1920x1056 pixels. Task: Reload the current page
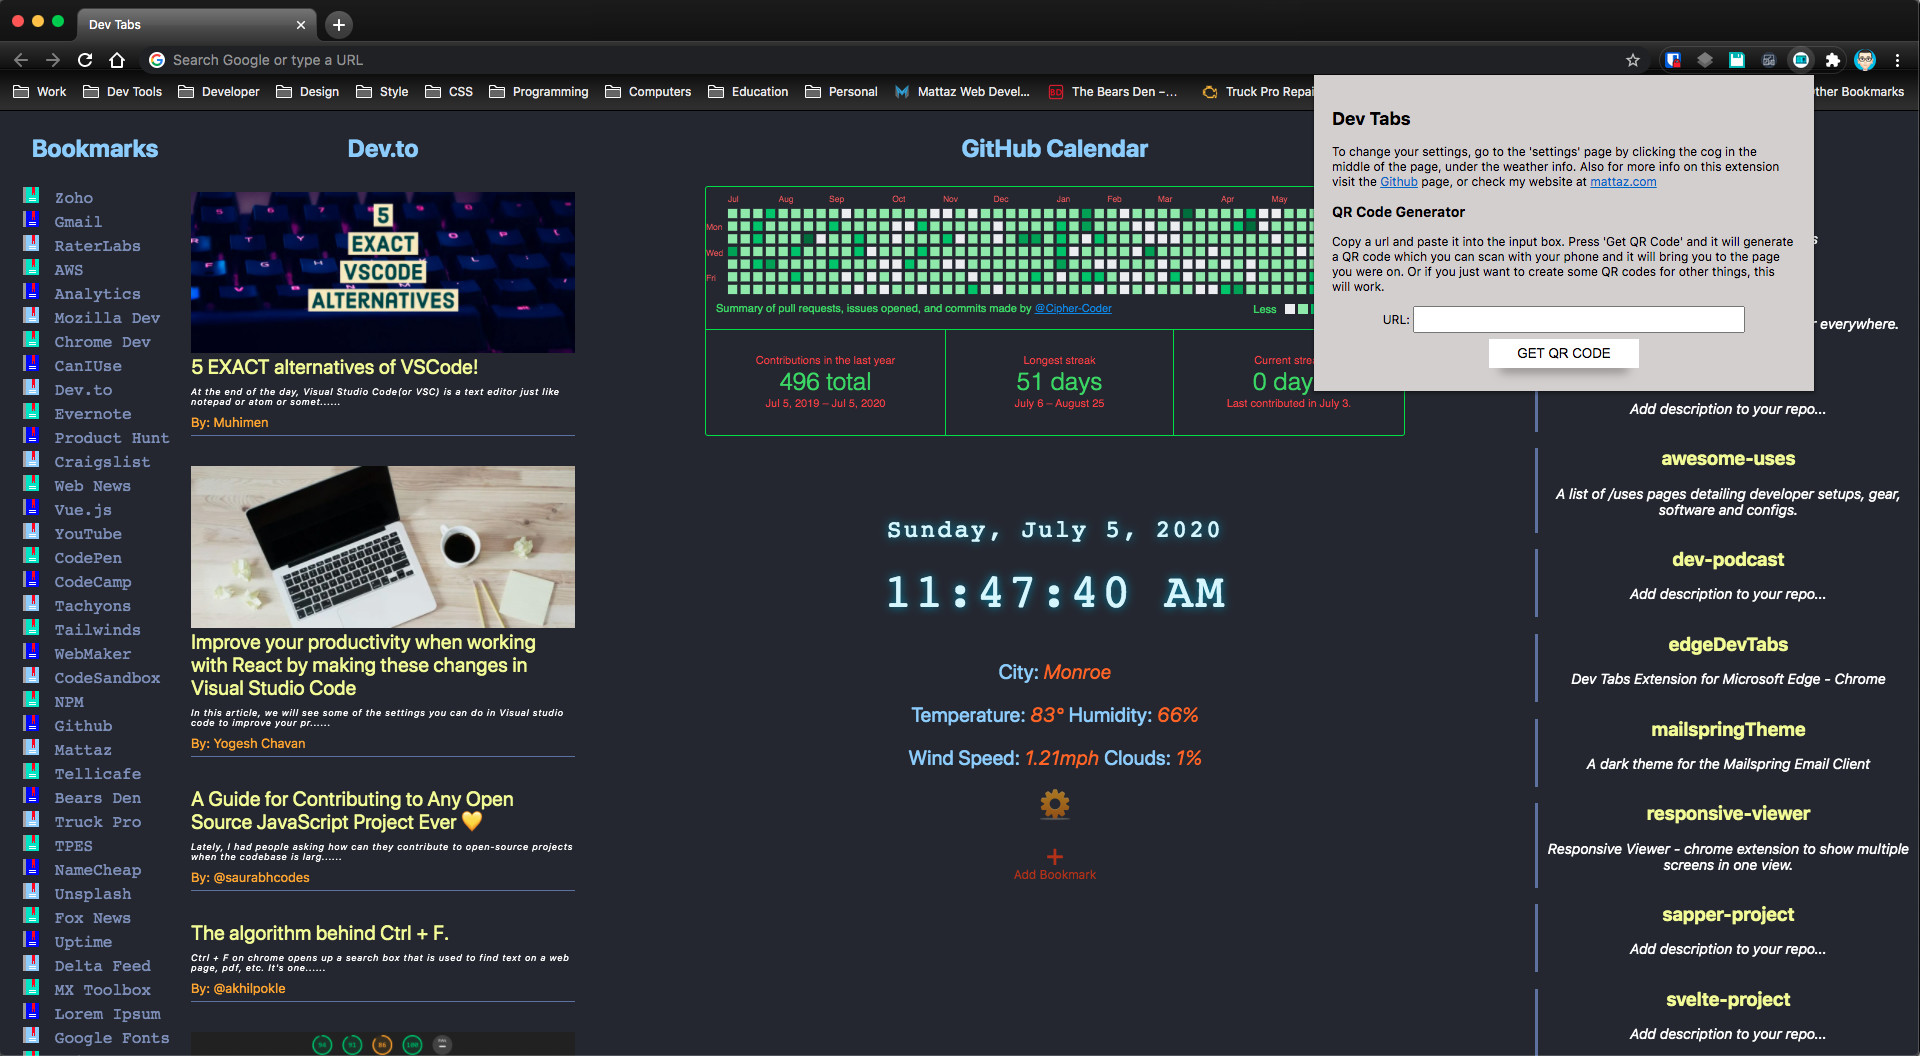(85, 60)
